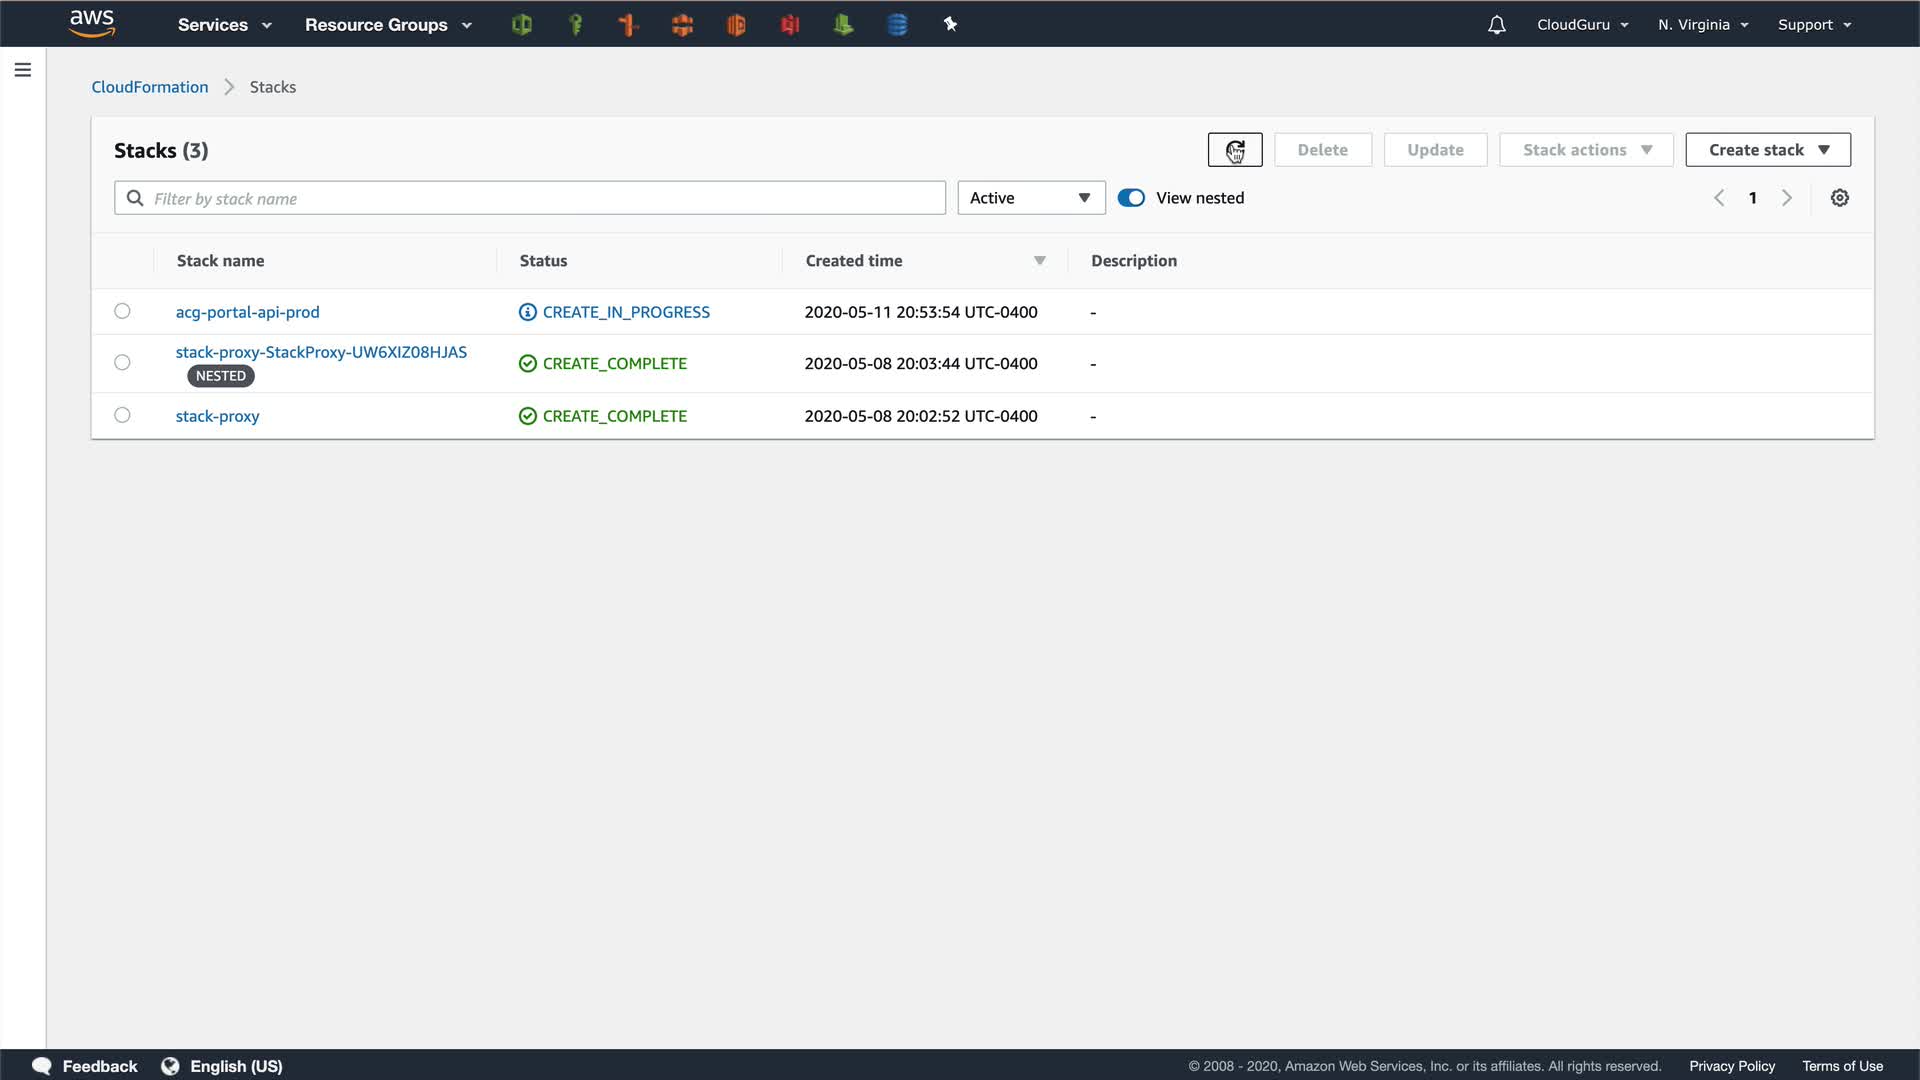This screenshot has width=1920, height=1080.
Task: Open the notifications bell
Action: (1496, 25)
